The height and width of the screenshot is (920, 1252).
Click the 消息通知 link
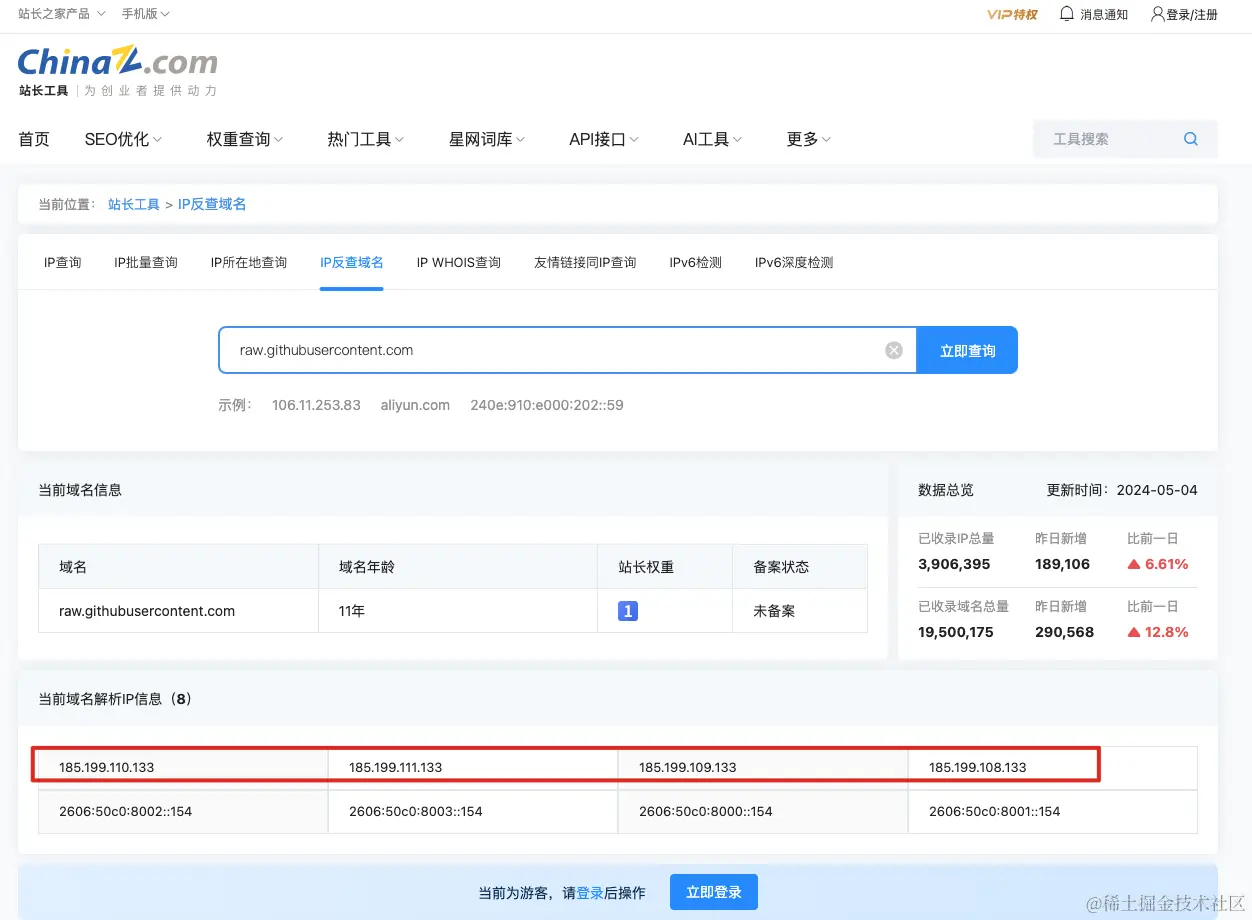click(1104, 14)
